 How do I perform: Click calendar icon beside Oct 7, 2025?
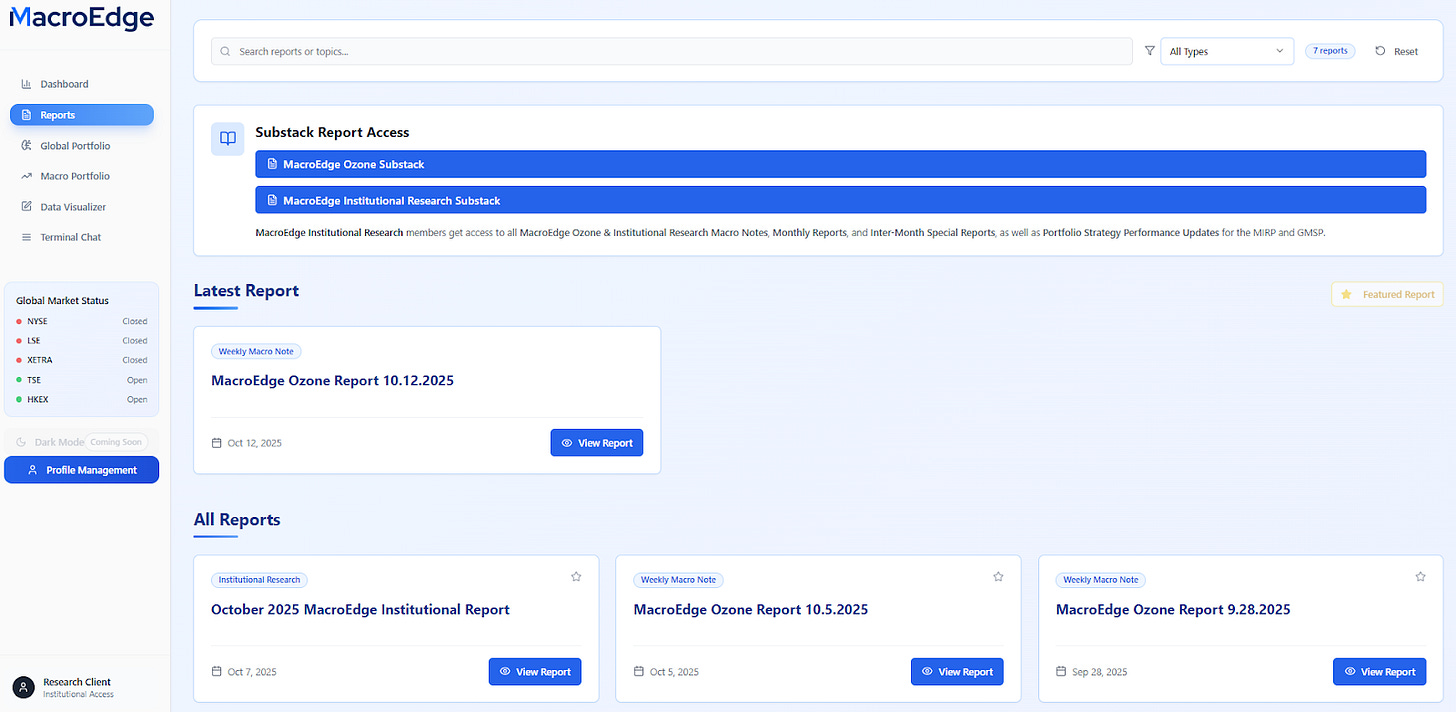[217, 672]
